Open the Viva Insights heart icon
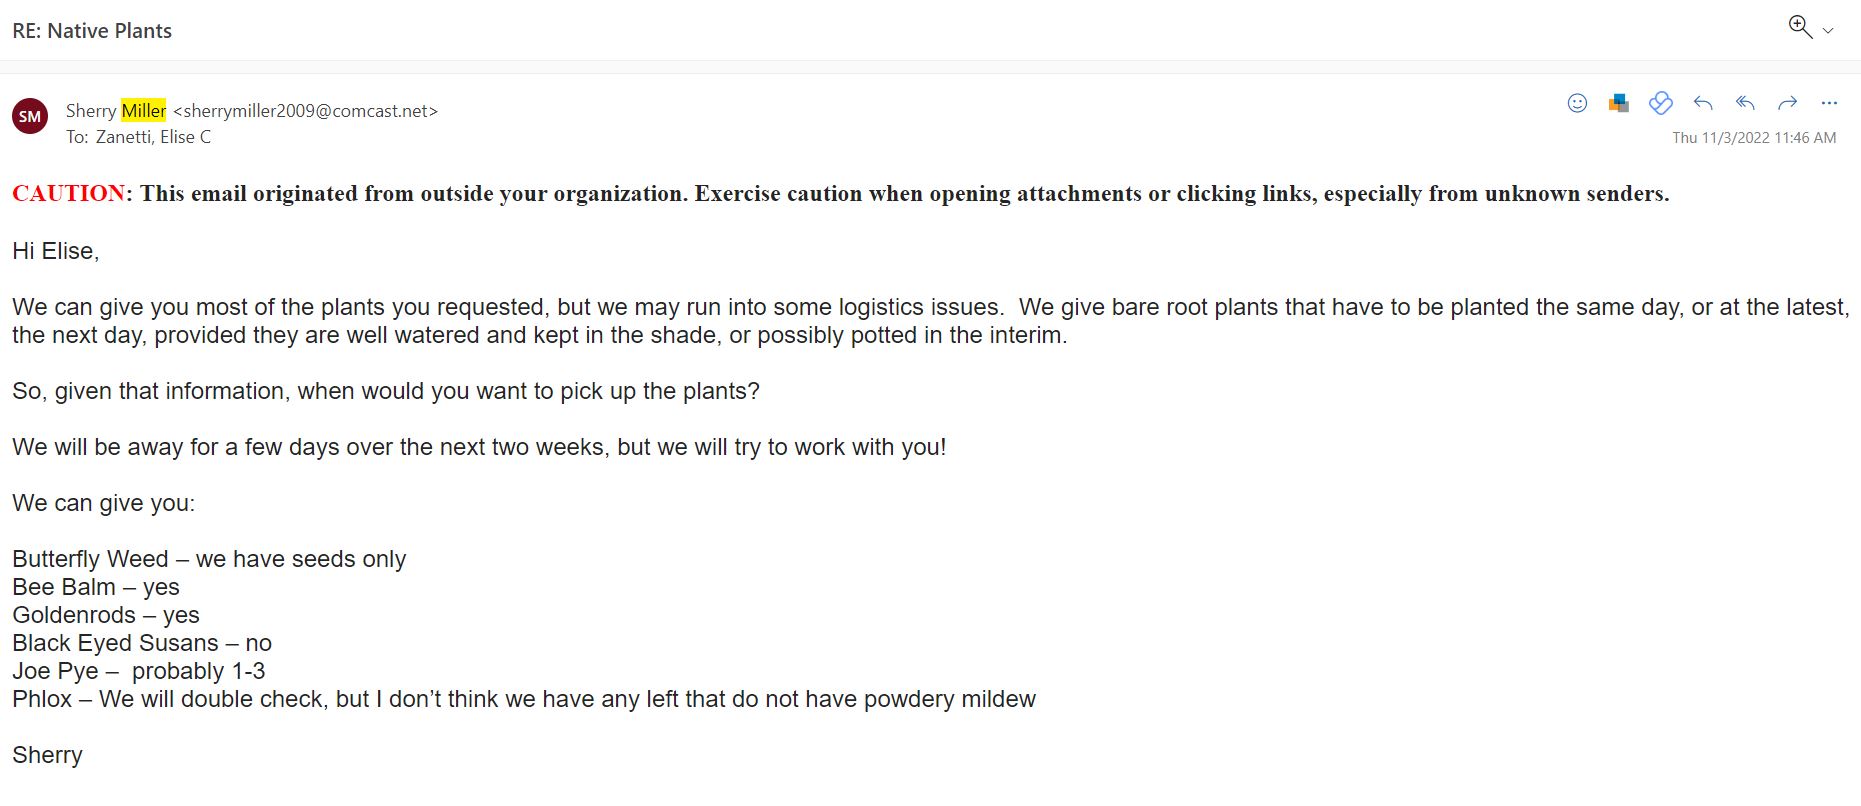 pyautogui.click(x=1661, y=103)
